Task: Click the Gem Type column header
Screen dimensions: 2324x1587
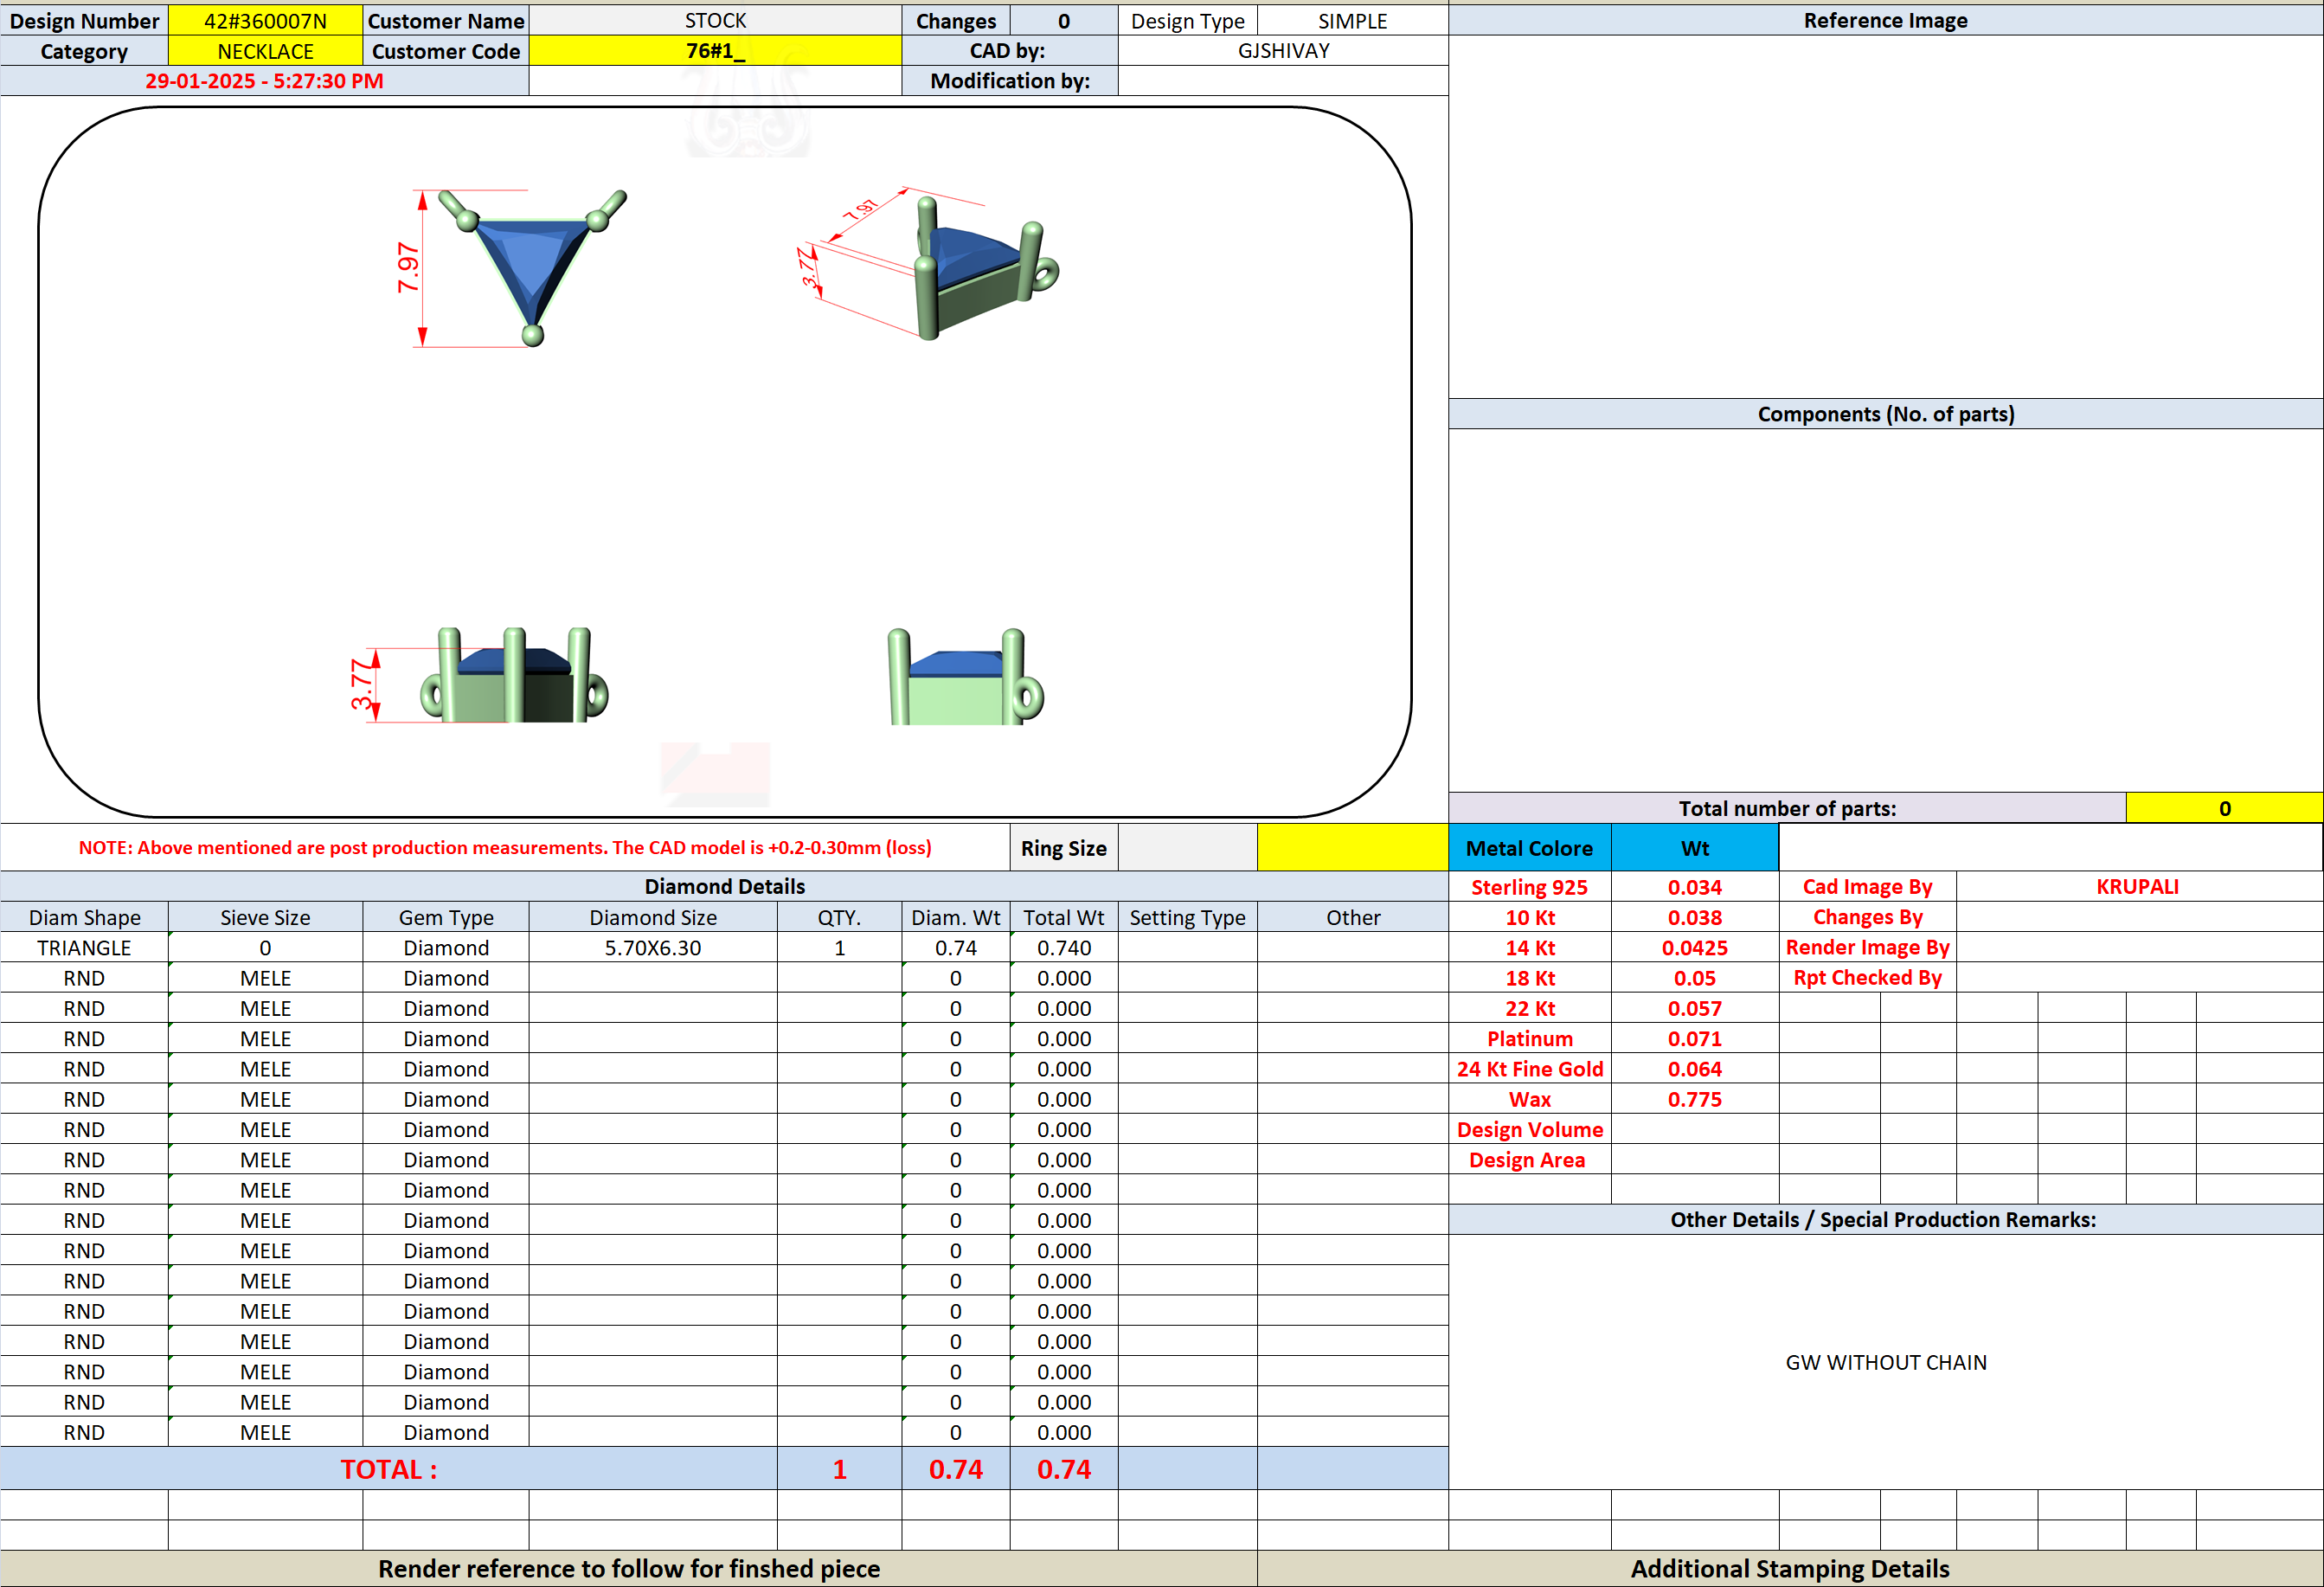Action: 446,917
